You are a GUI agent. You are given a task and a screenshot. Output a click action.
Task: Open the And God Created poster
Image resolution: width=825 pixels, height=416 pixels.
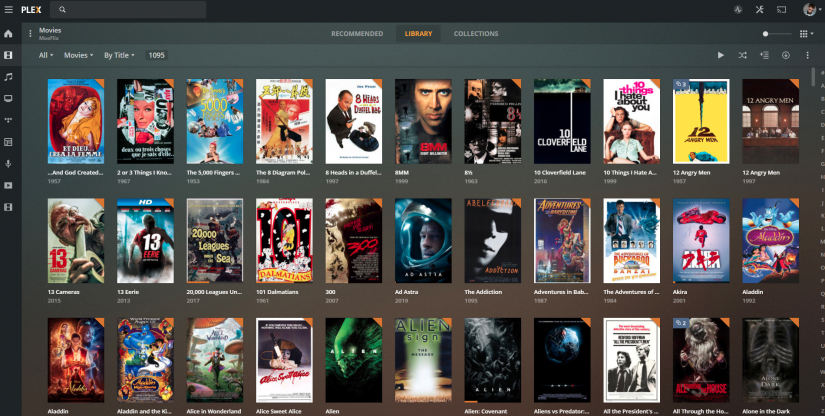76,121
